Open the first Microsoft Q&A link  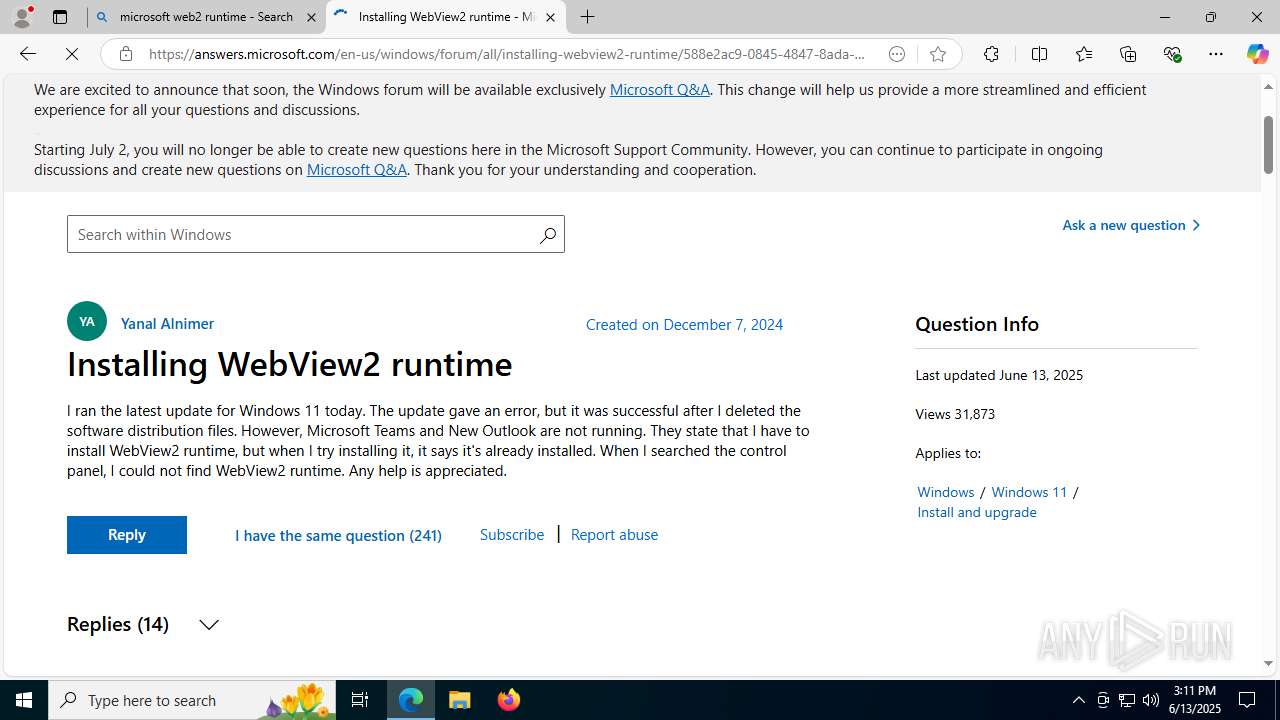point(660,89)
